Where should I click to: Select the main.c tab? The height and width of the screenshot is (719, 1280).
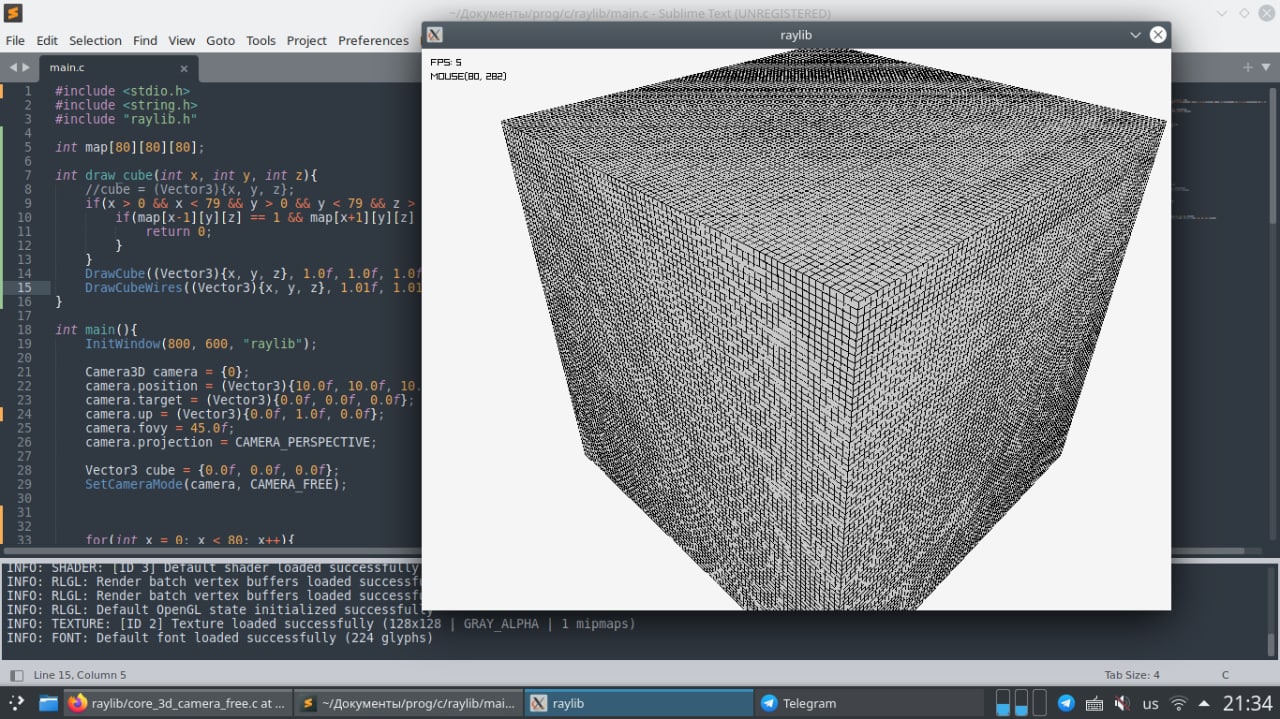point(68,68)
